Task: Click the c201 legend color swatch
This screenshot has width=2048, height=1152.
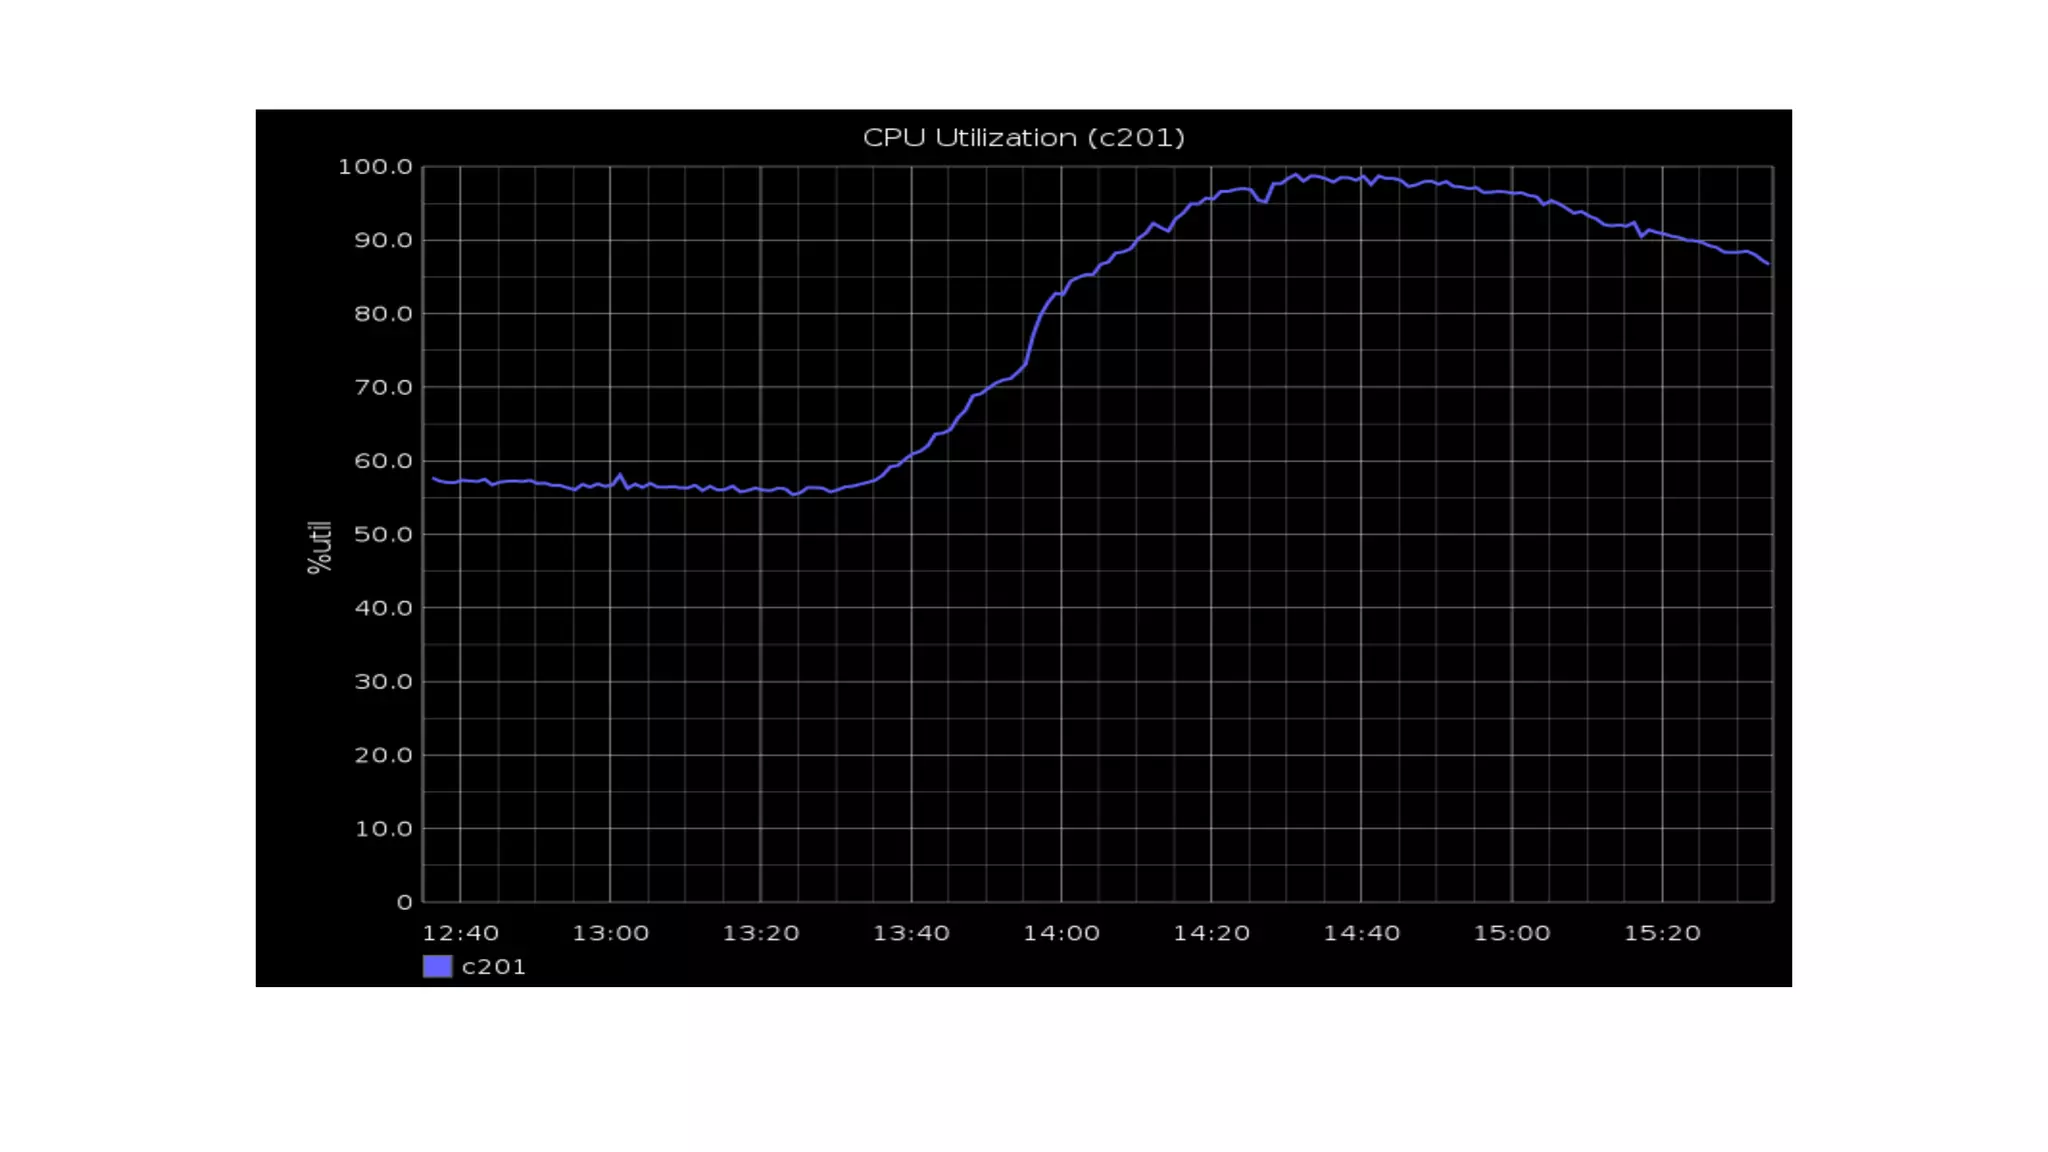Action: pos(437,966)
